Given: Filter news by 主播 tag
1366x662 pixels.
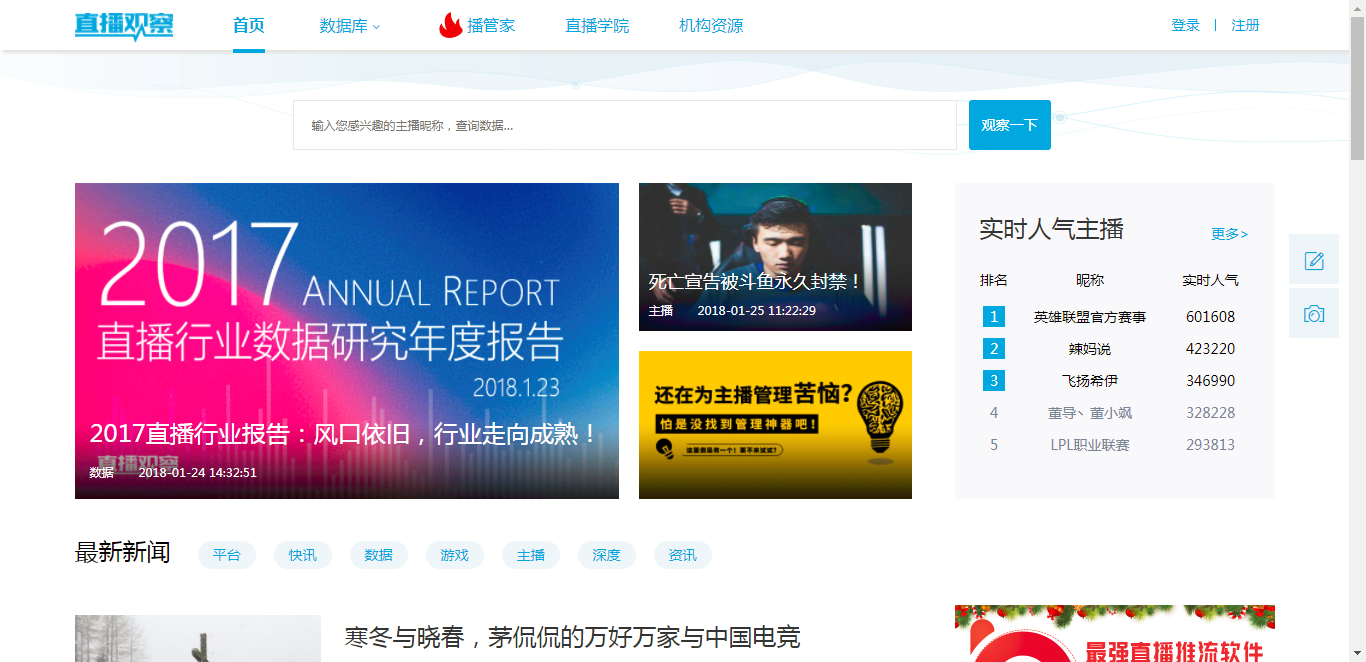Looking at the screenshot, I should click(x=531, y=555).
